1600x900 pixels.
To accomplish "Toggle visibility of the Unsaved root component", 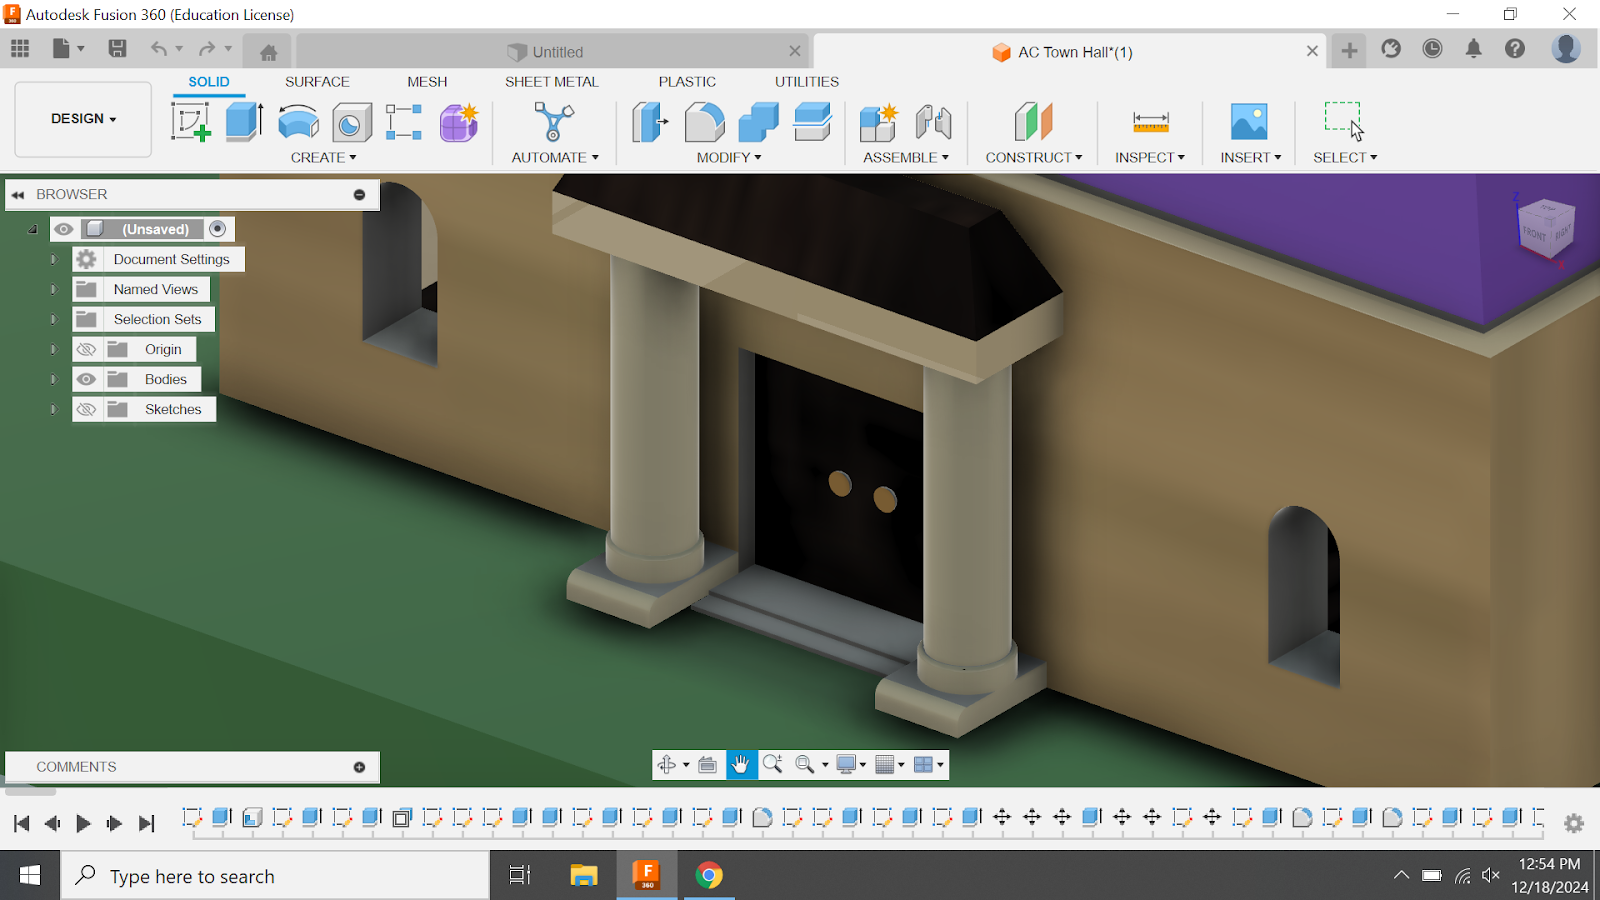I will click(x=64, y=229).
